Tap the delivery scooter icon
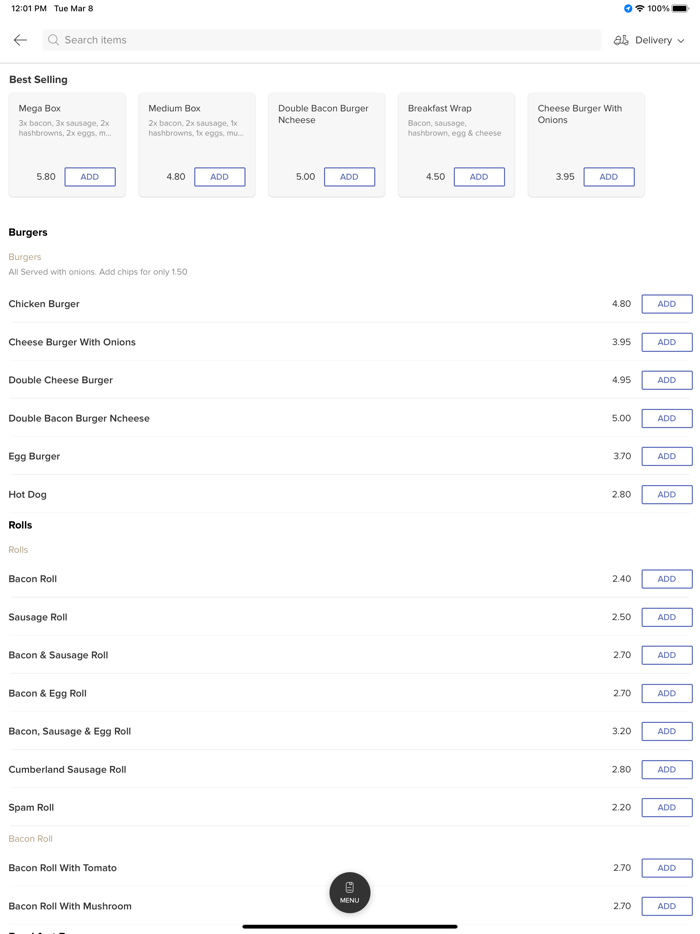This screenshot has height=934, width=700. point(621,40)
